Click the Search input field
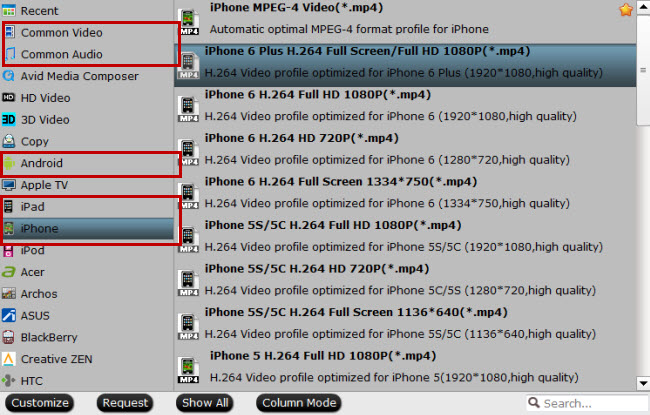Screen dimensions: 650x415 (587, 403)
